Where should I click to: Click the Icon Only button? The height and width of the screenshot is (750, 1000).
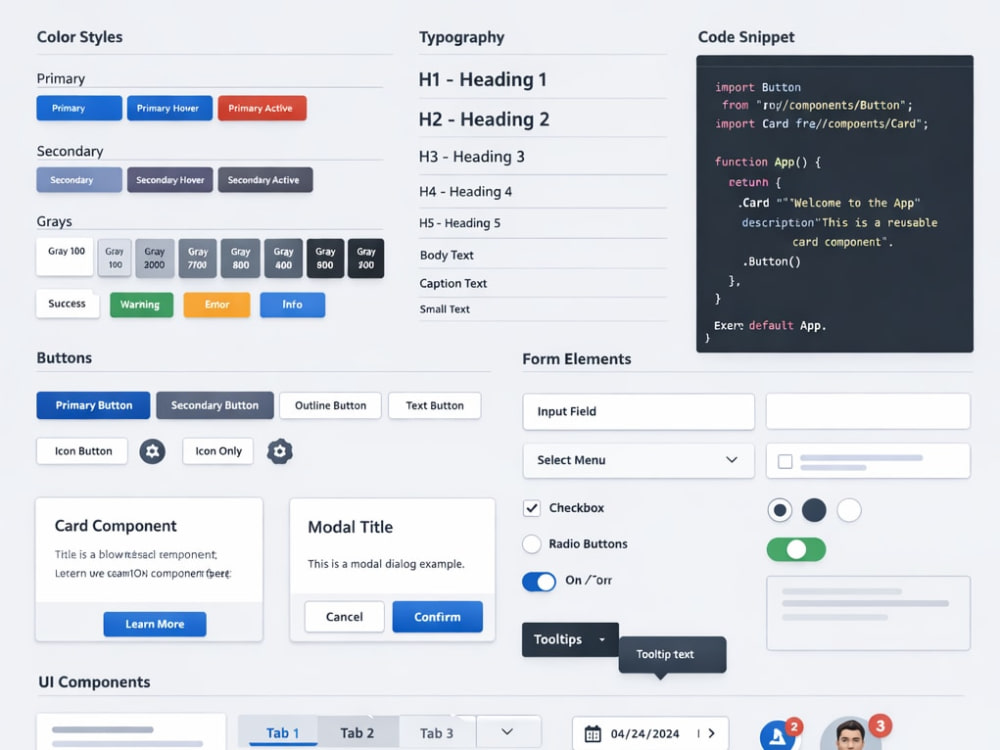tap(218, 452)
